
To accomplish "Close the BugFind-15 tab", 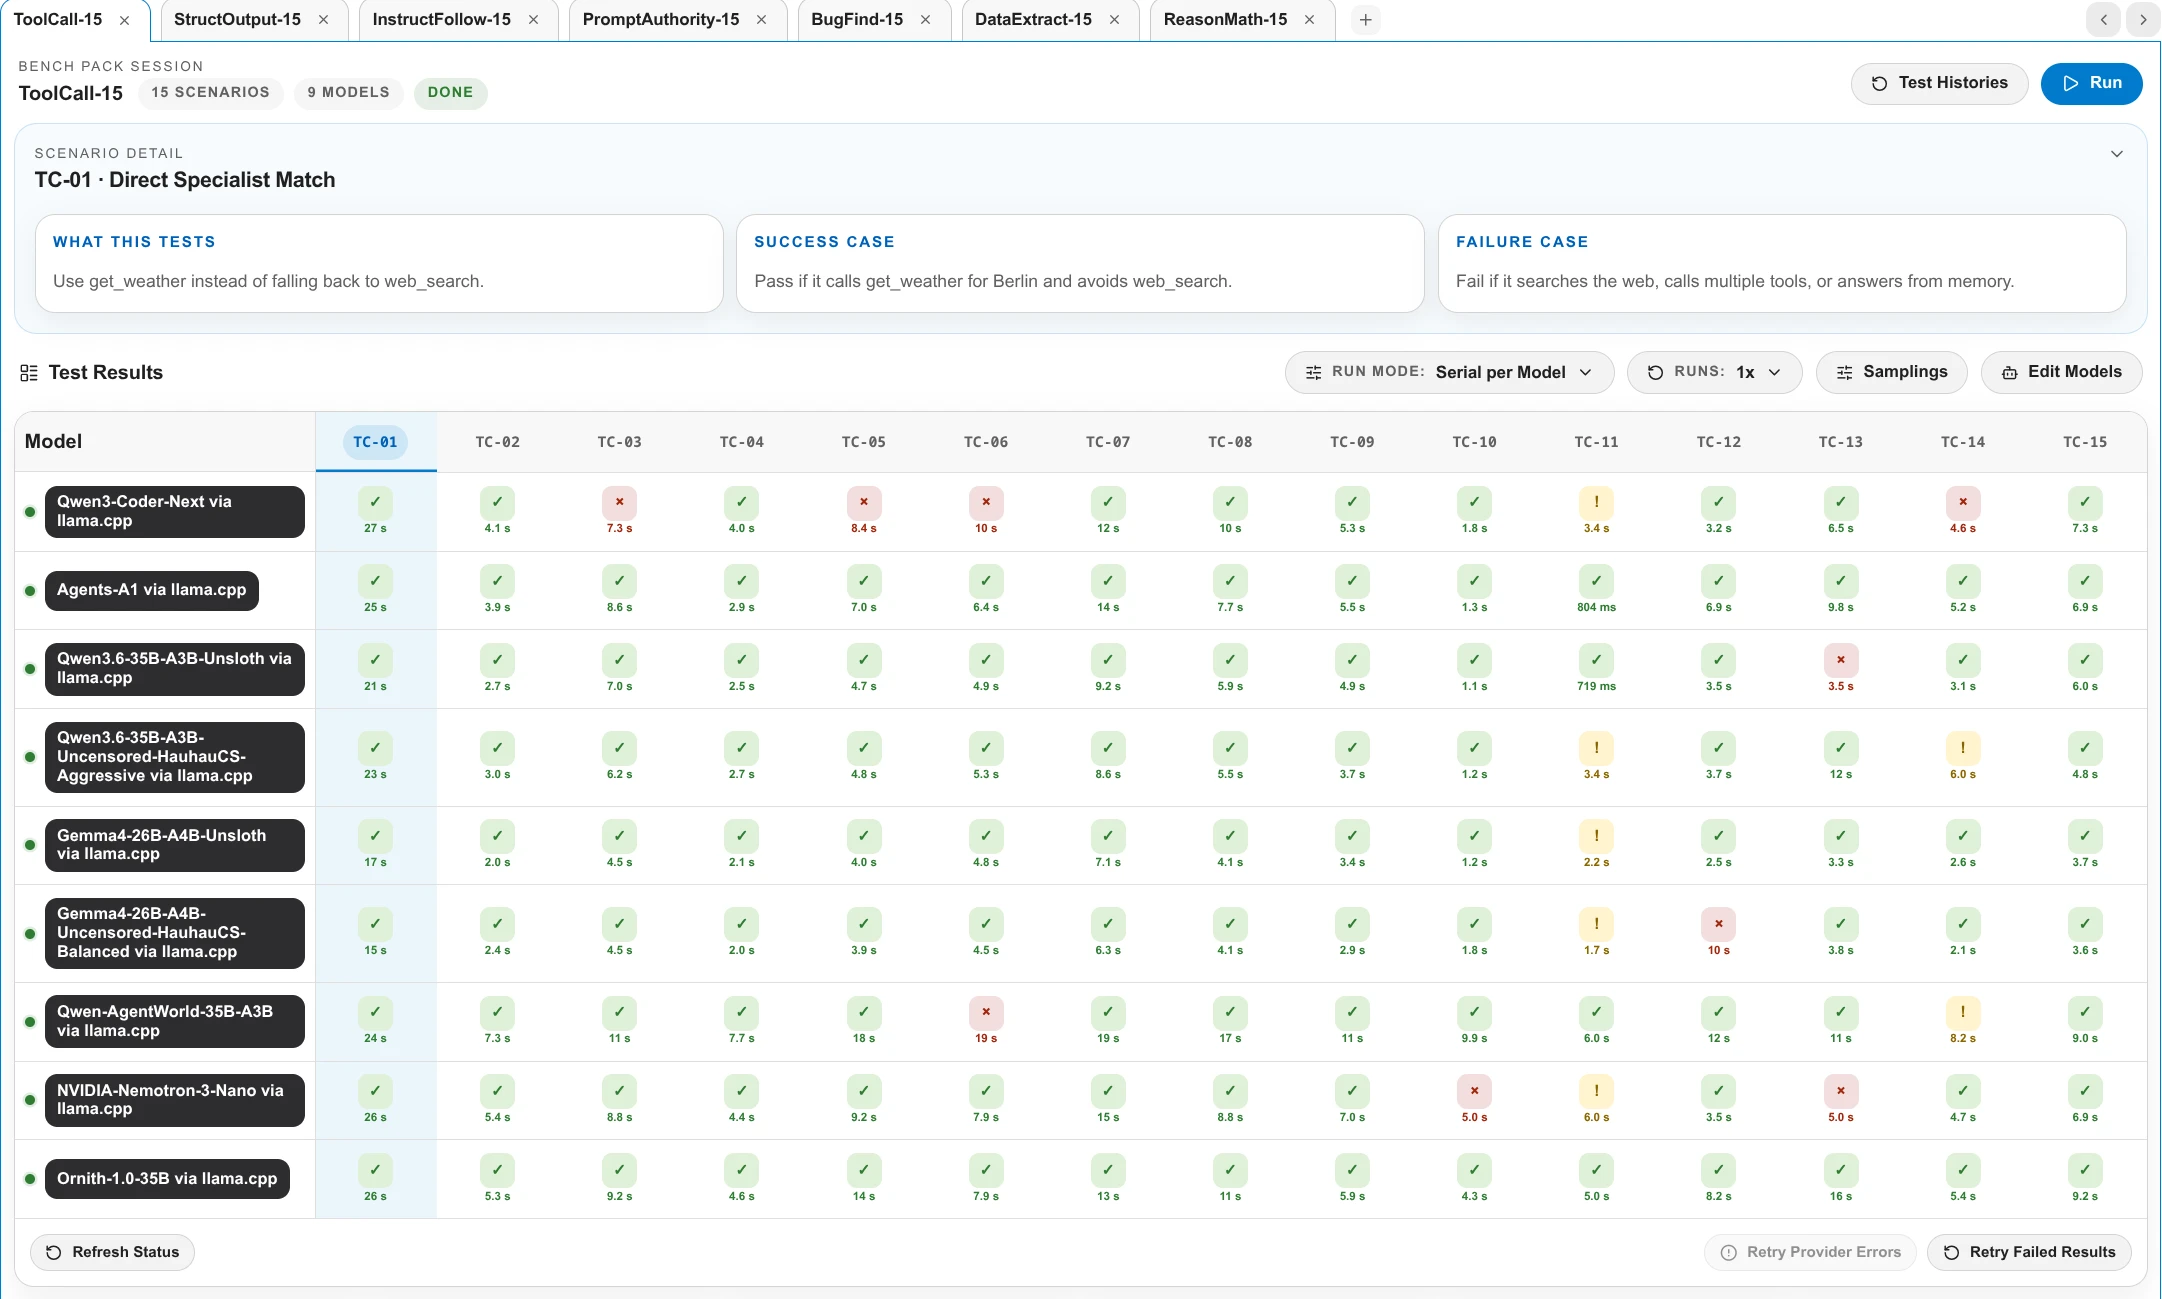I will click(x=925, y=20).
